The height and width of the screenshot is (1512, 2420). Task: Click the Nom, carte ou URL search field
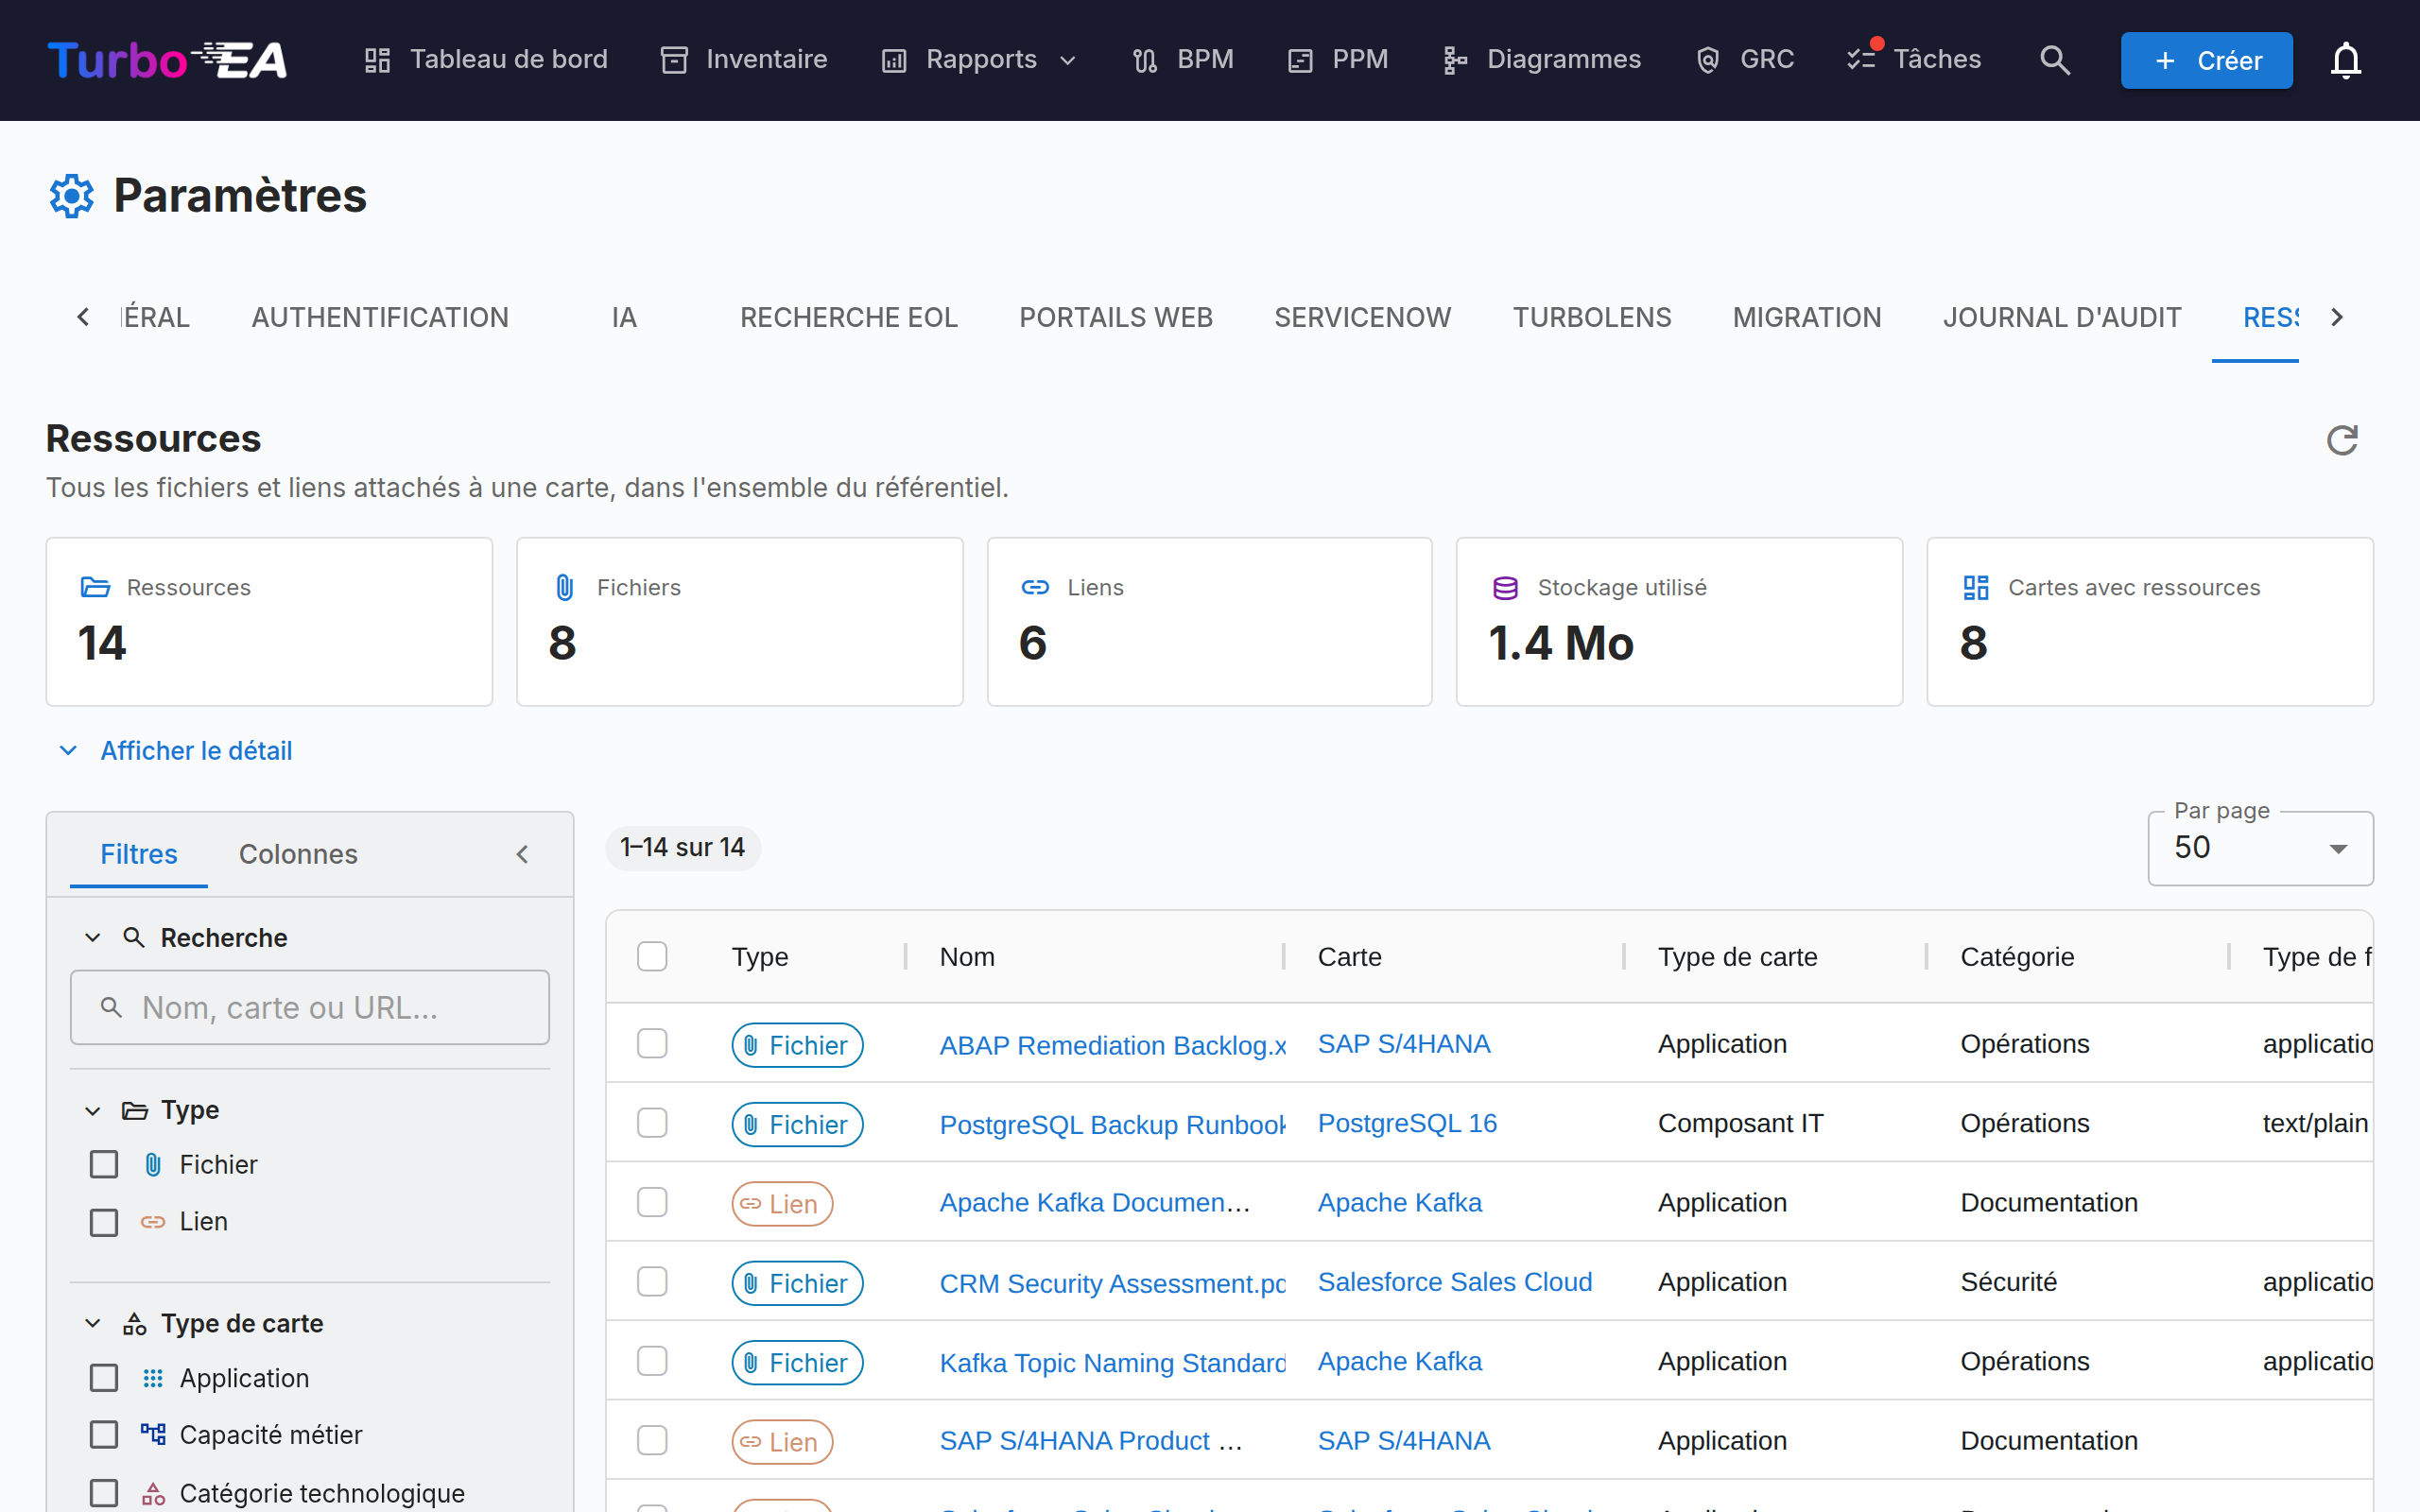[310, 1007]
